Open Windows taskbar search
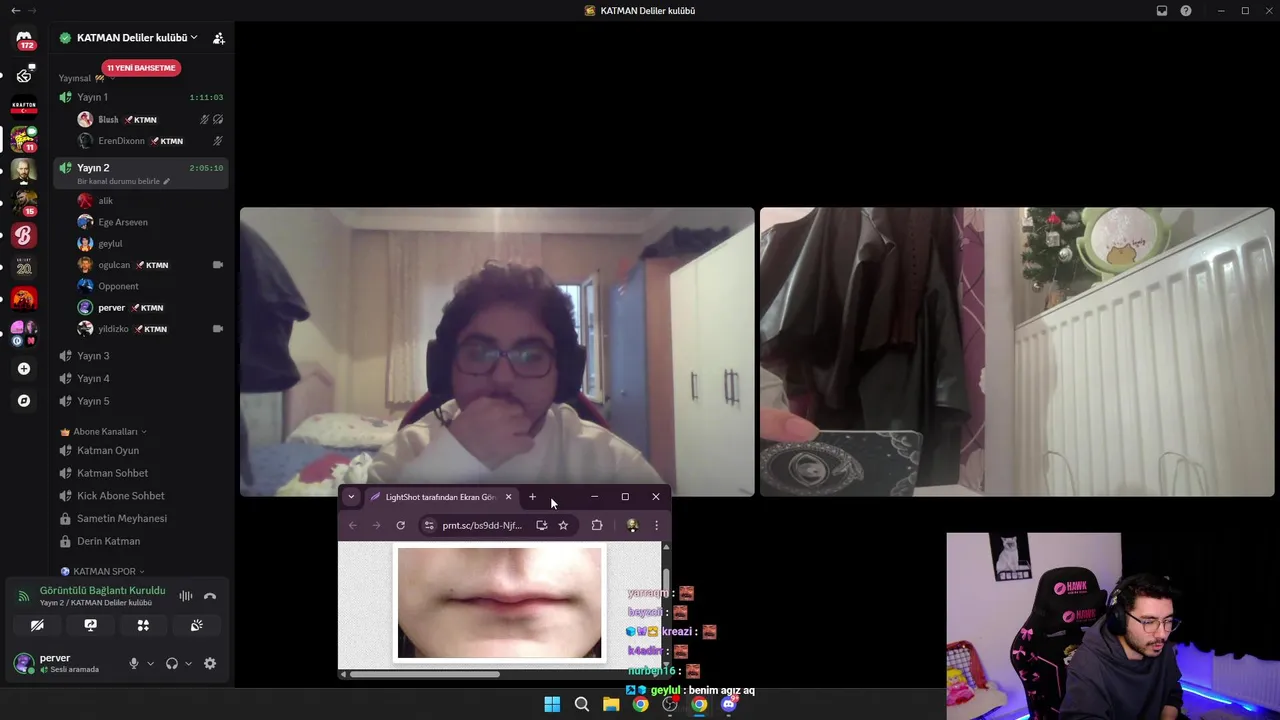This screenshot has height=720, width=1280. coord(581,704)
